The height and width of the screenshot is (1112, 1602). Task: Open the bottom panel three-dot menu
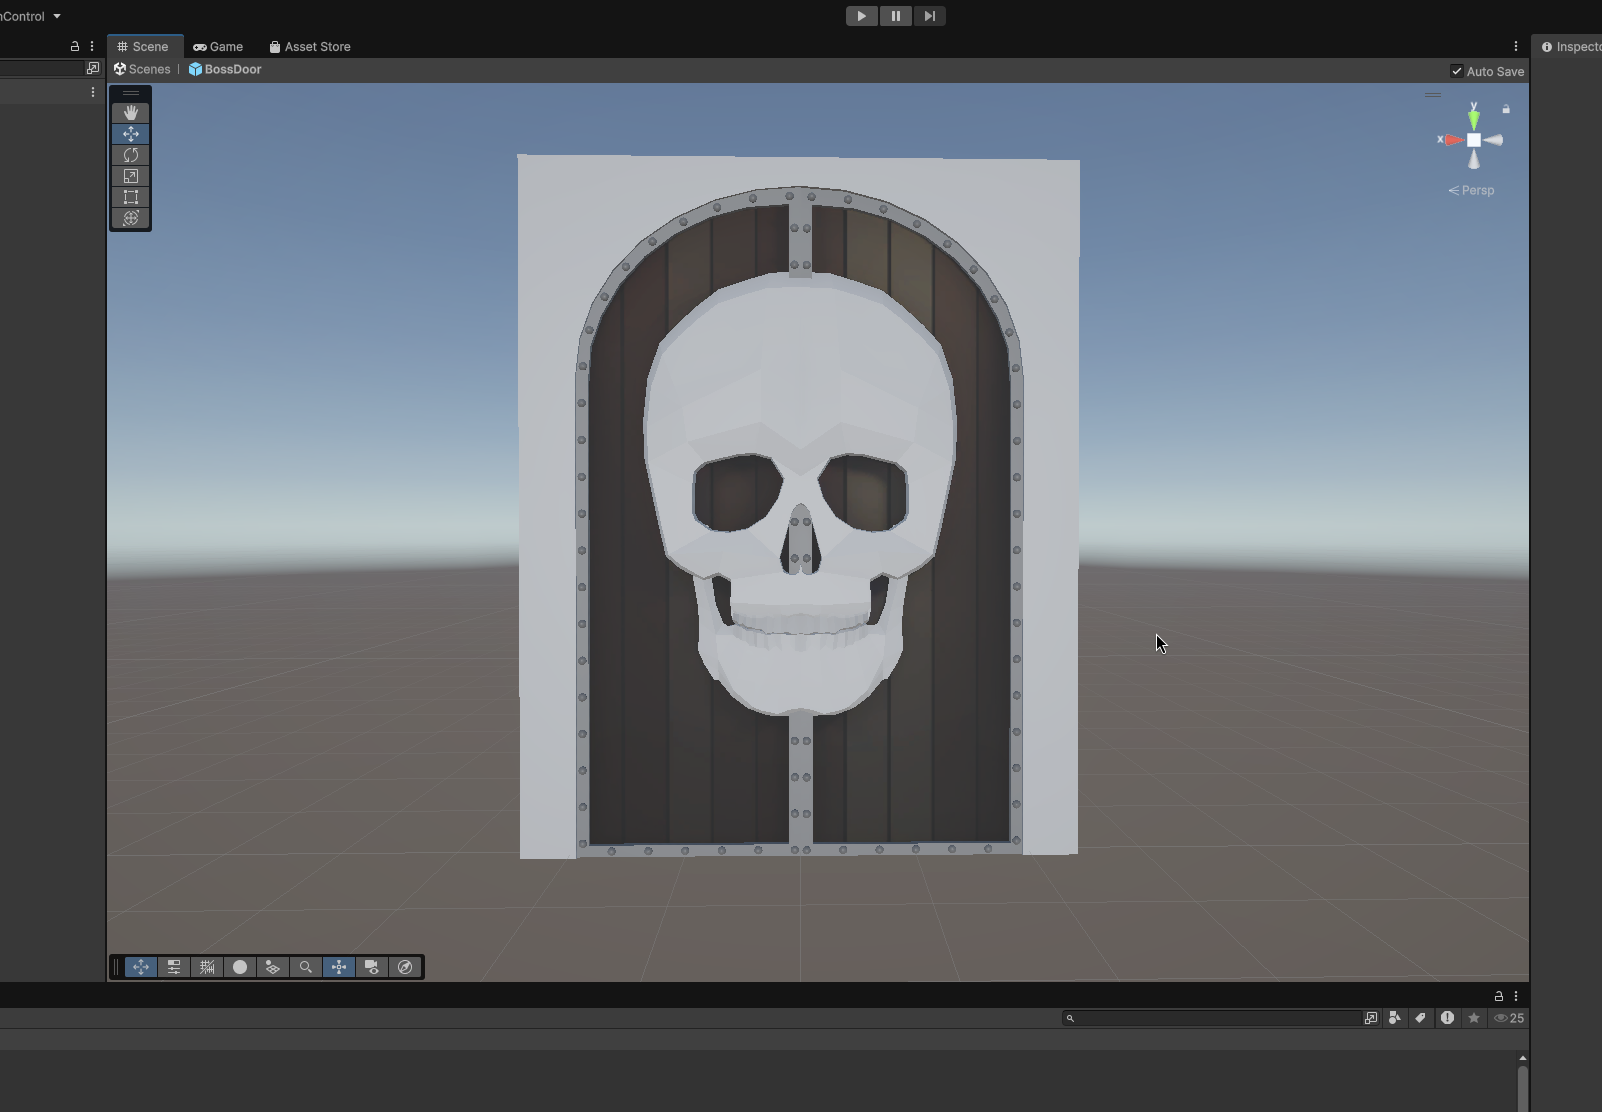click(1515, 996)
